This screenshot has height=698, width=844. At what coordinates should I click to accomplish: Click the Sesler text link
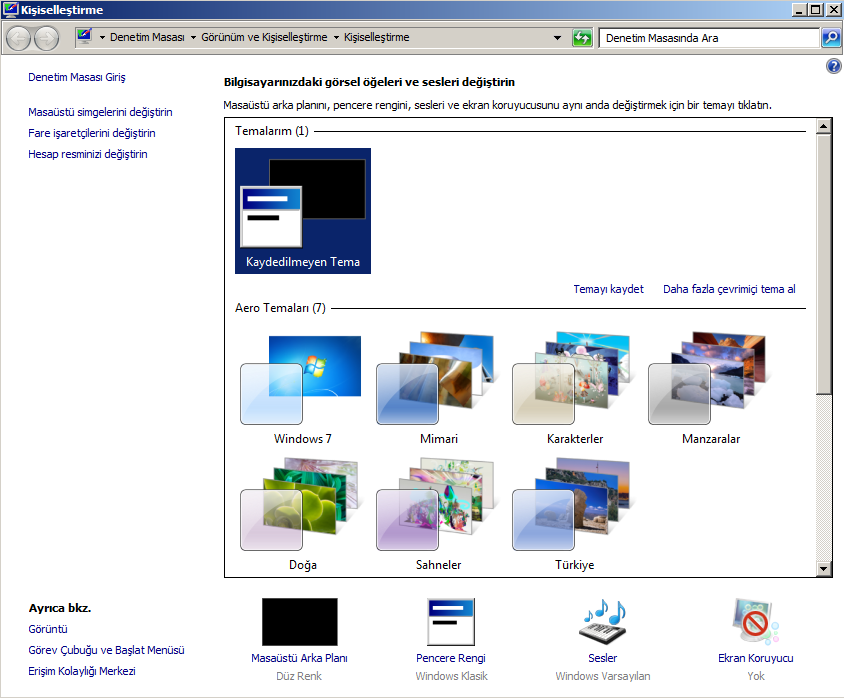[x=603, y=658]
